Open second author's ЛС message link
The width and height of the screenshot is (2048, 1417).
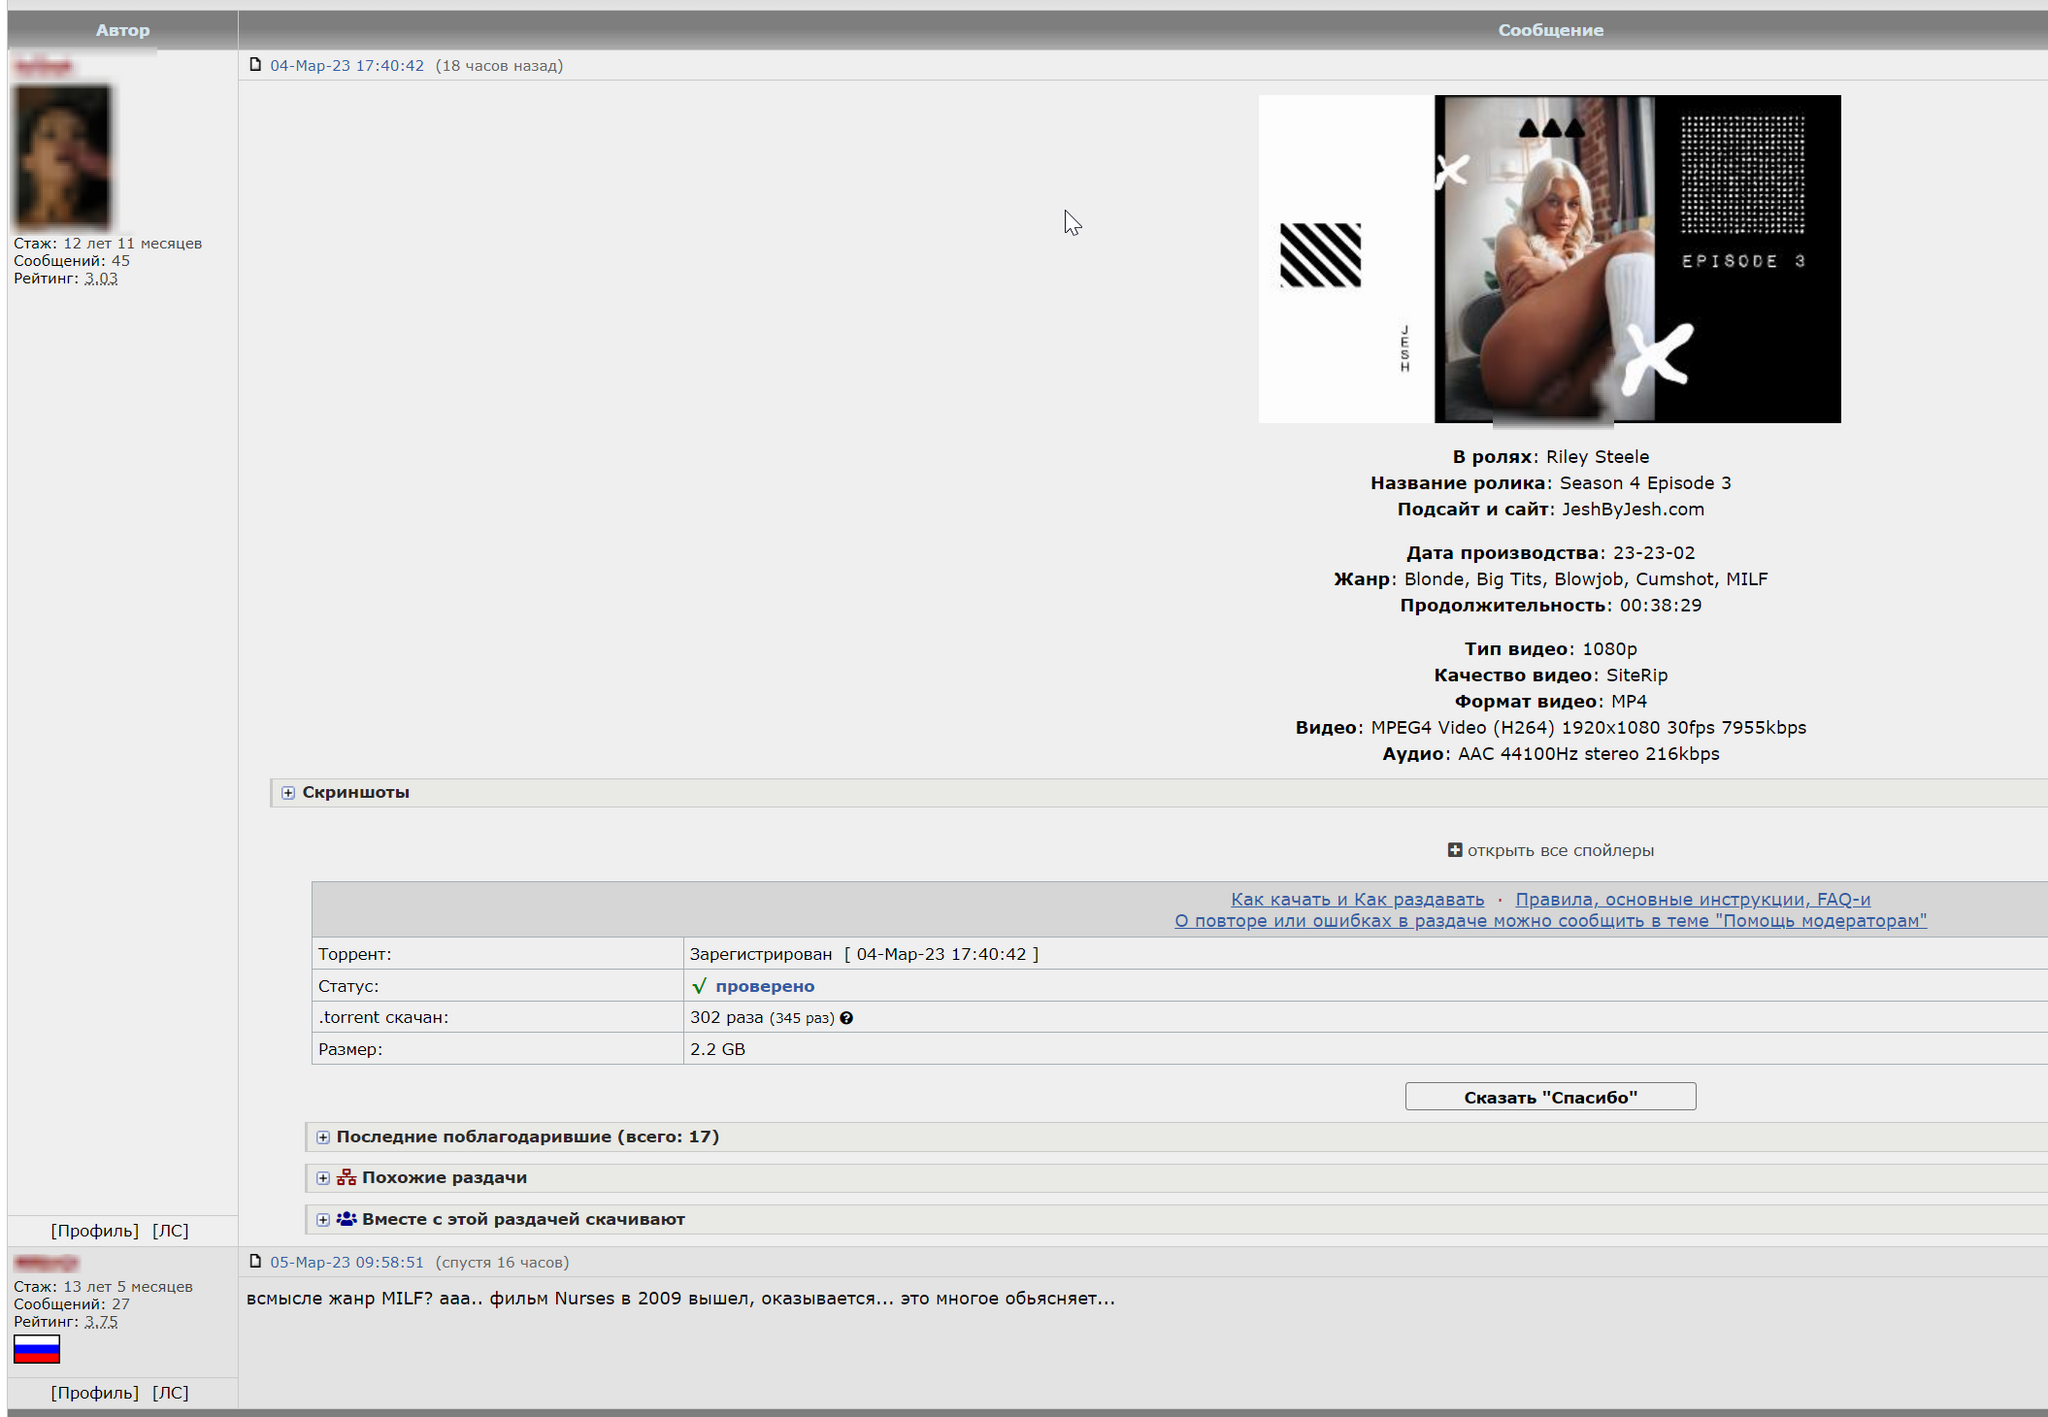point(171,1393)
